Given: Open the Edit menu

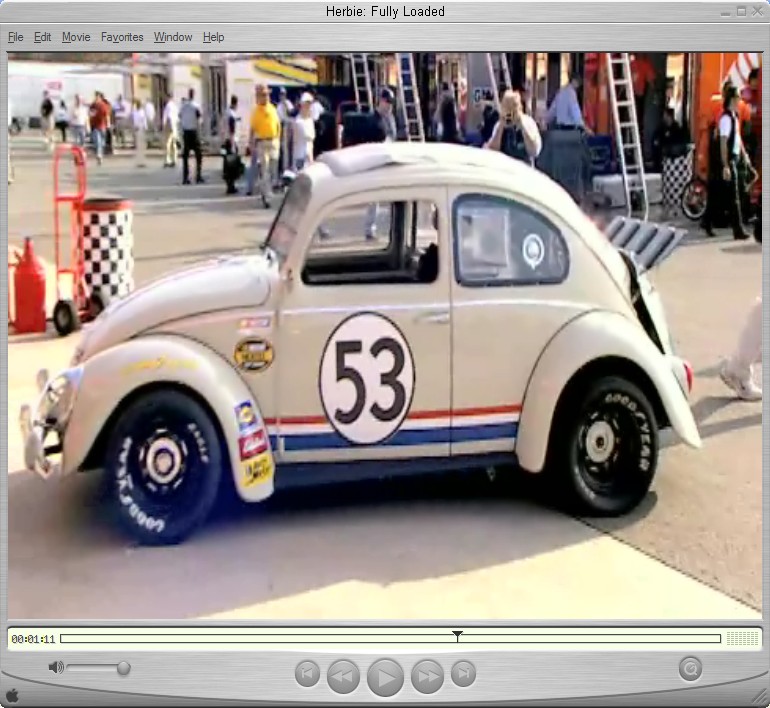Looking at the screenshot, I should pyautogui.click(x=42, y=37).
